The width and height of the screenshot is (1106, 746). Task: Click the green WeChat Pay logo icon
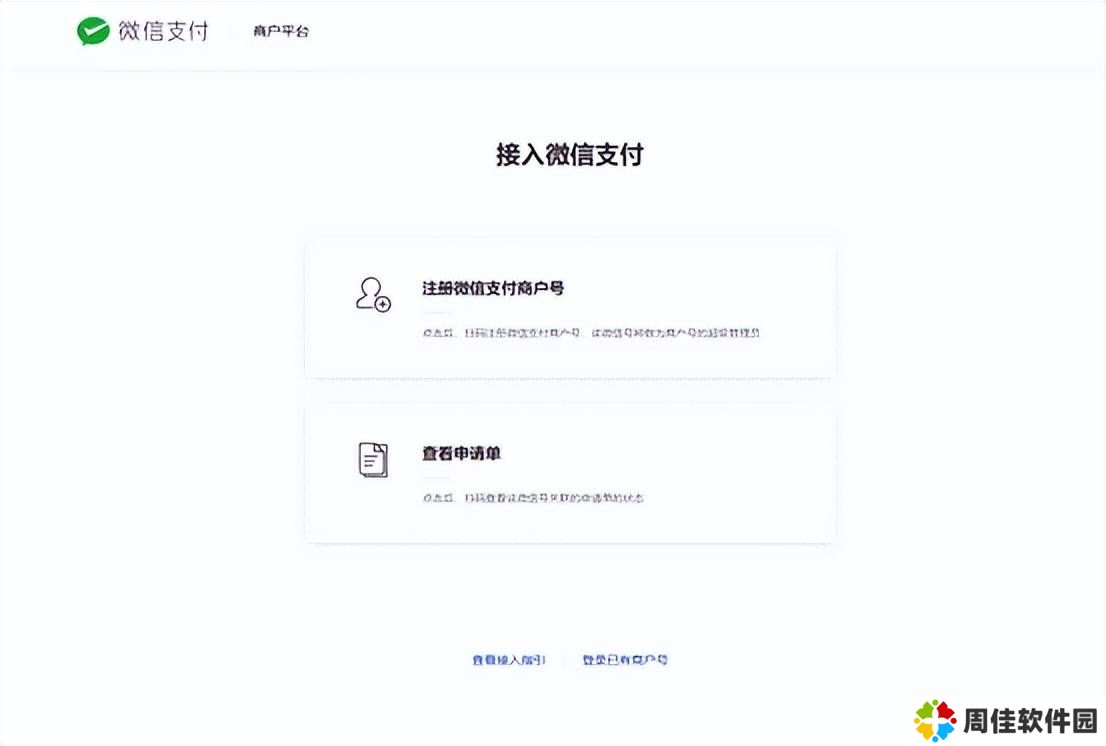tap(93, 31)
